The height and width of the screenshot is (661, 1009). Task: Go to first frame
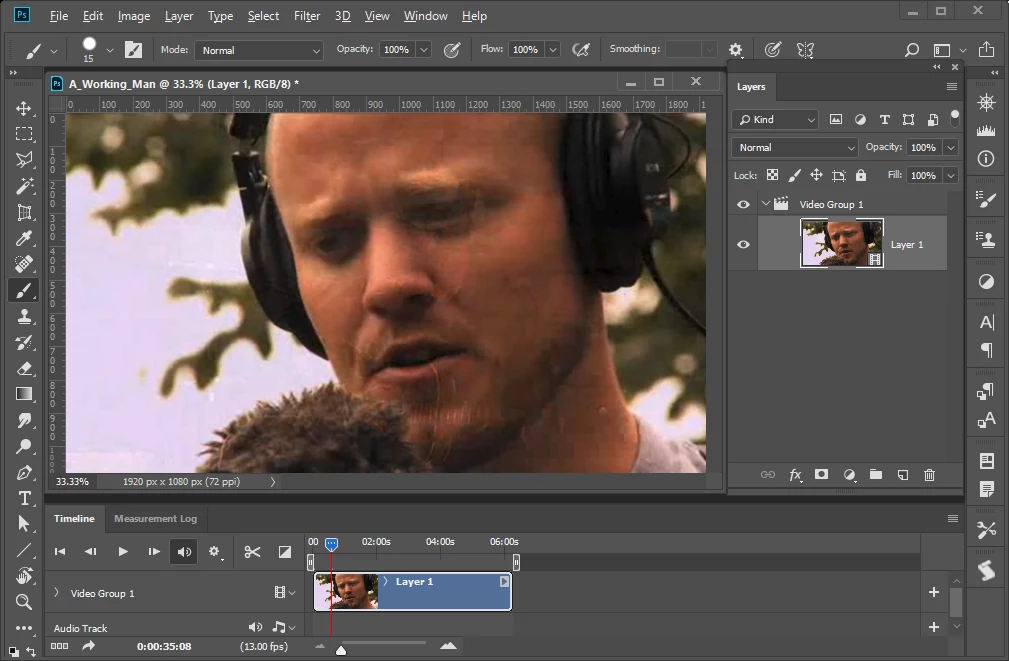point(60,552)
